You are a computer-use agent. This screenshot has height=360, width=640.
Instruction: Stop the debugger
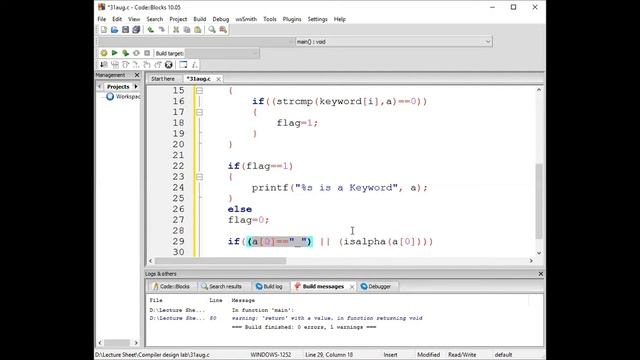169,64
